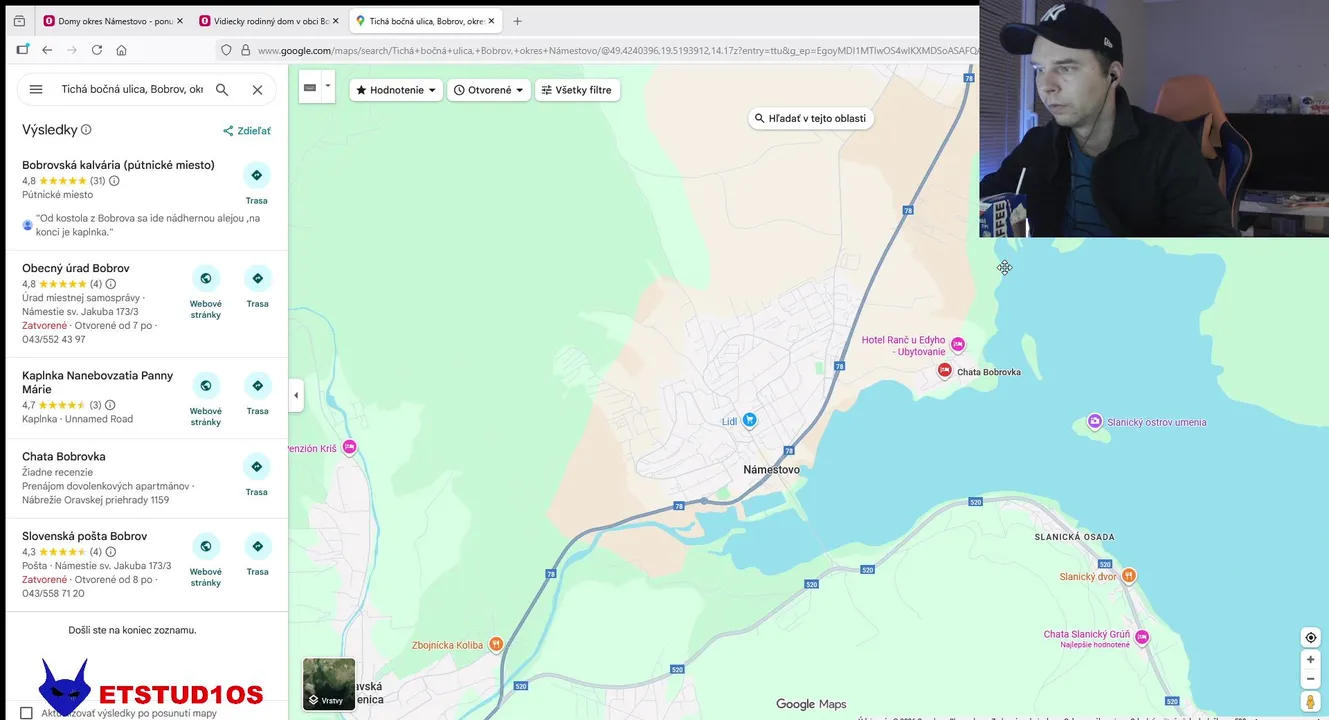The height and width of the screenshot is (720, 1329).
Task: Click the Námestovo town label on map
Action: click(772, 470)
